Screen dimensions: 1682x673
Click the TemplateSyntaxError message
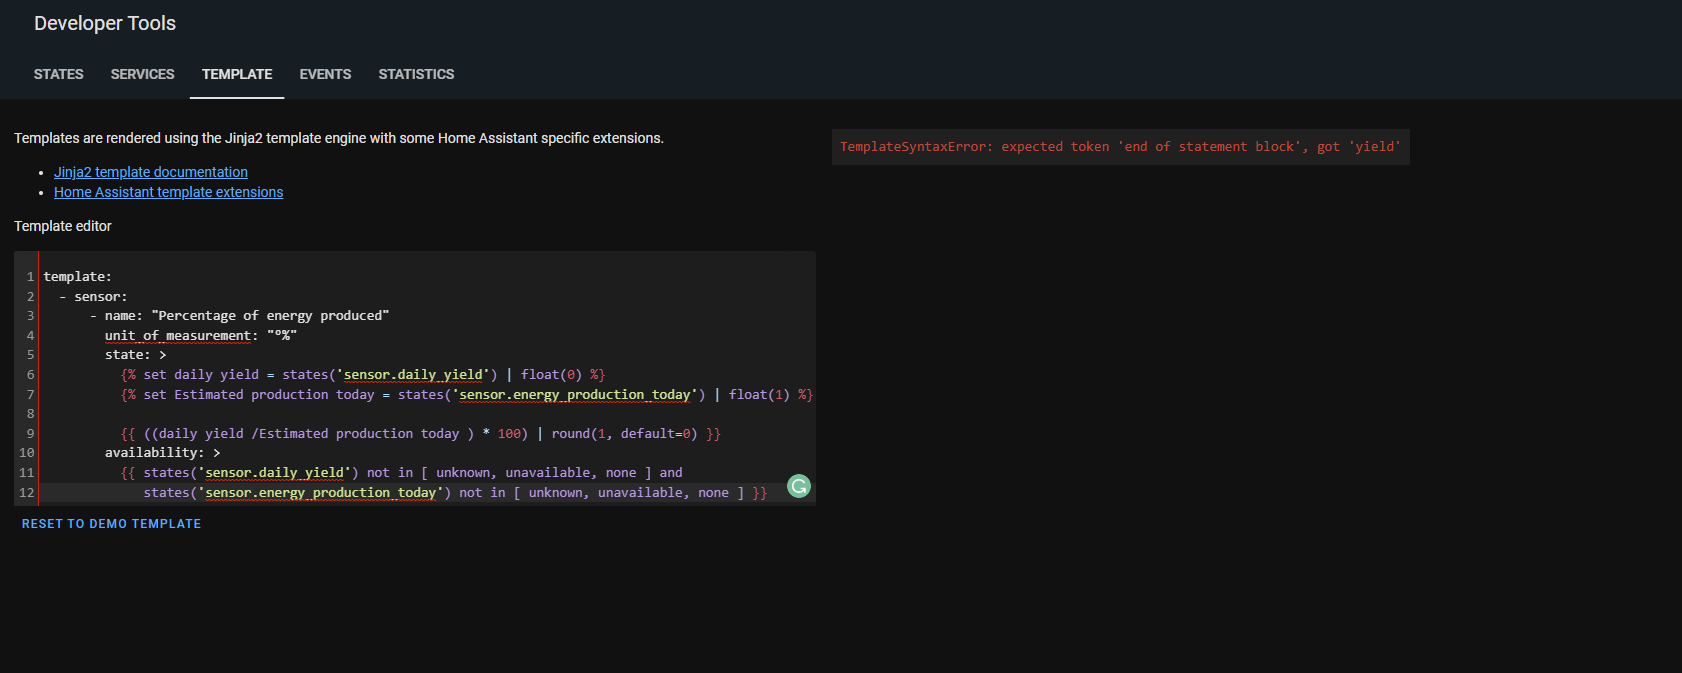(1120, 147)
